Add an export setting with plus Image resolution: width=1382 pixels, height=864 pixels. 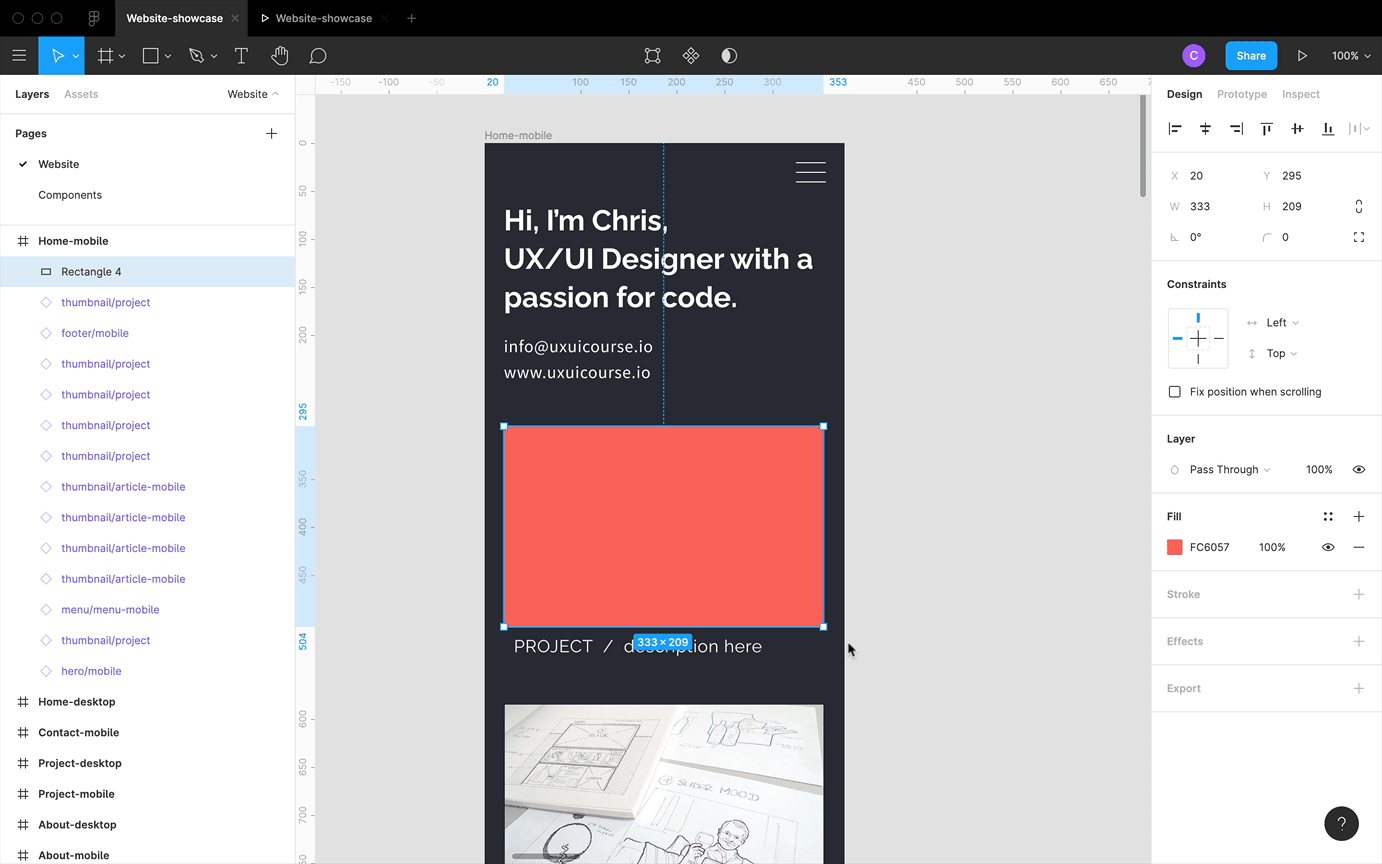[1359, 688]
